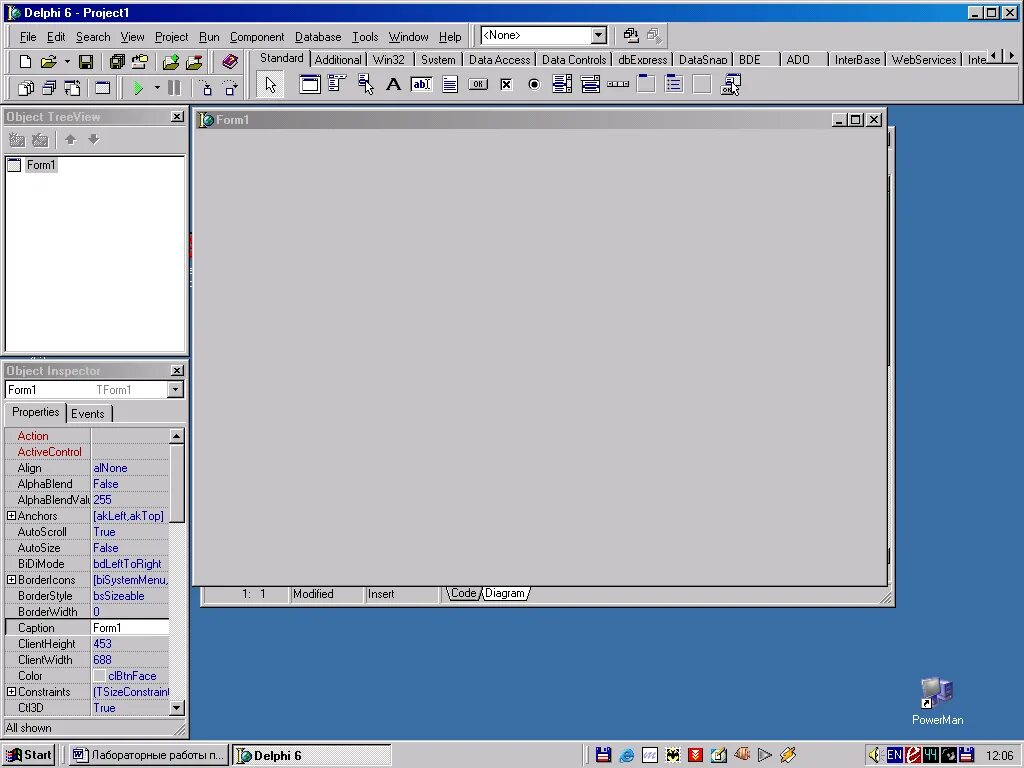The image size is (1024, 768).
Task: Click the Pause toolbar icon
Action: [174, 88]
